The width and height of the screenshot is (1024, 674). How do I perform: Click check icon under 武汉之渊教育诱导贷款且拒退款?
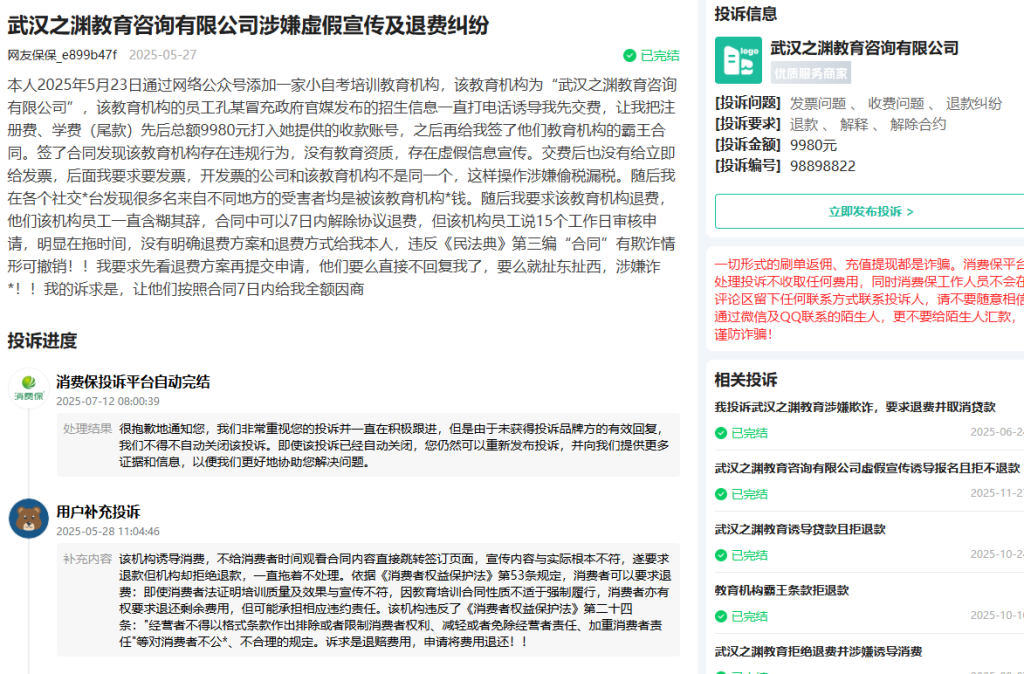(x=721, y=555)
